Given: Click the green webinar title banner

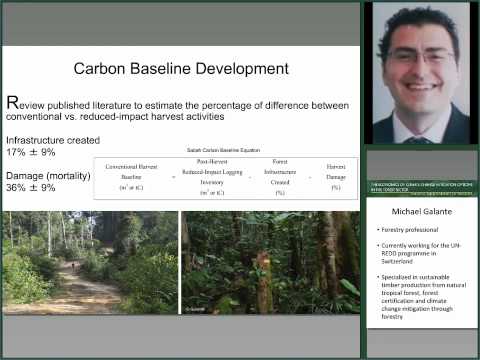Looking at the screenshot, I should pyautogui.click(x=422, y=188).
